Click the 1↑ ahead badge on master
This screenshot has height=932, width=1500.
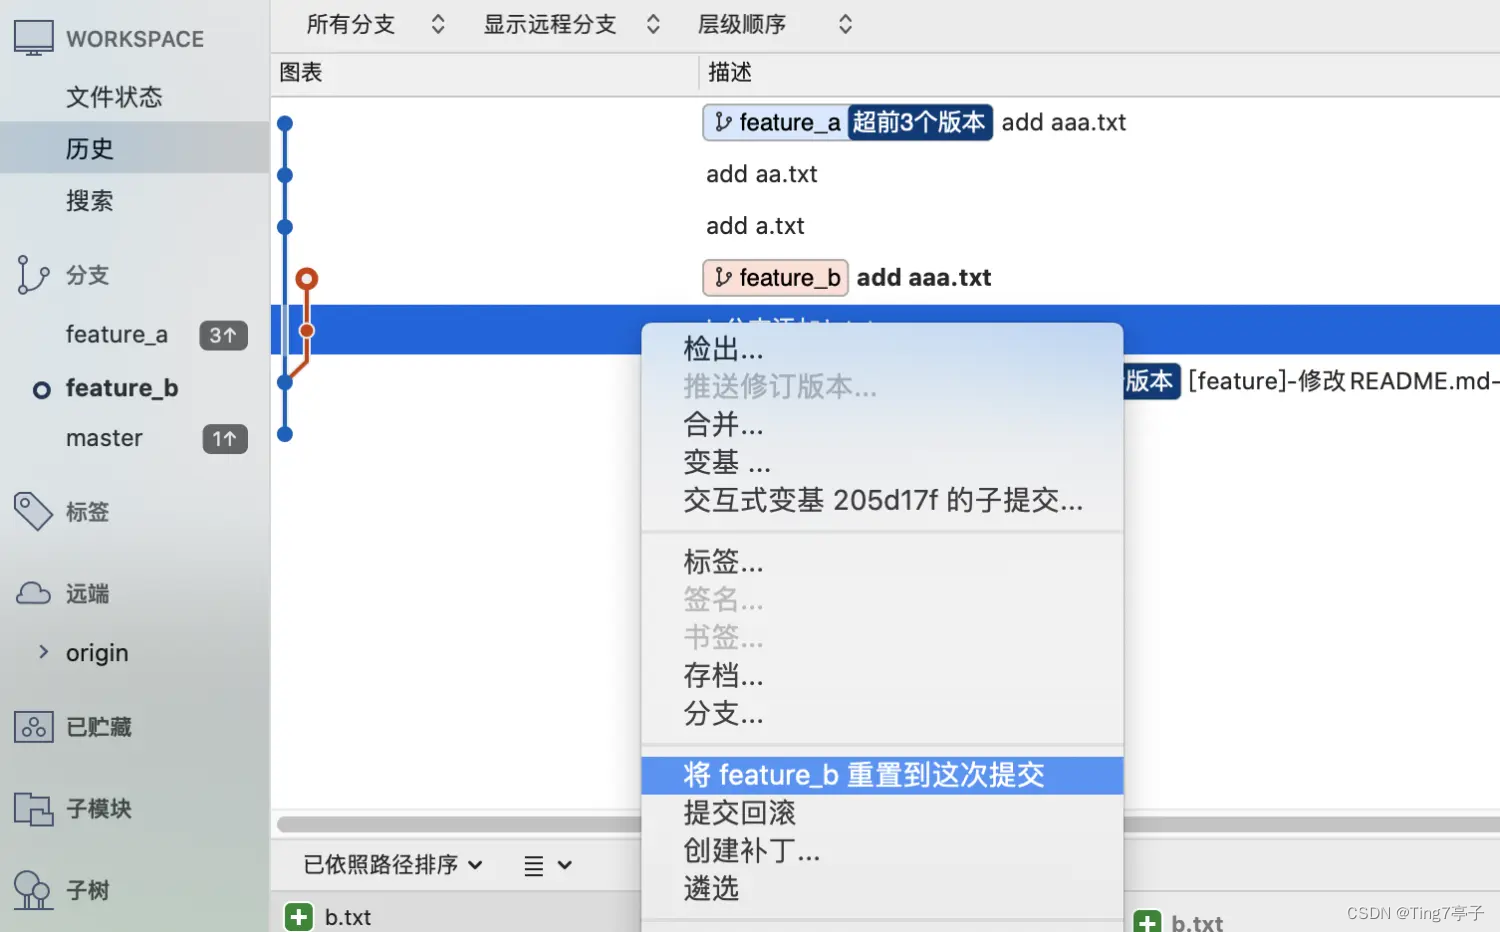[x=225, y=439]
